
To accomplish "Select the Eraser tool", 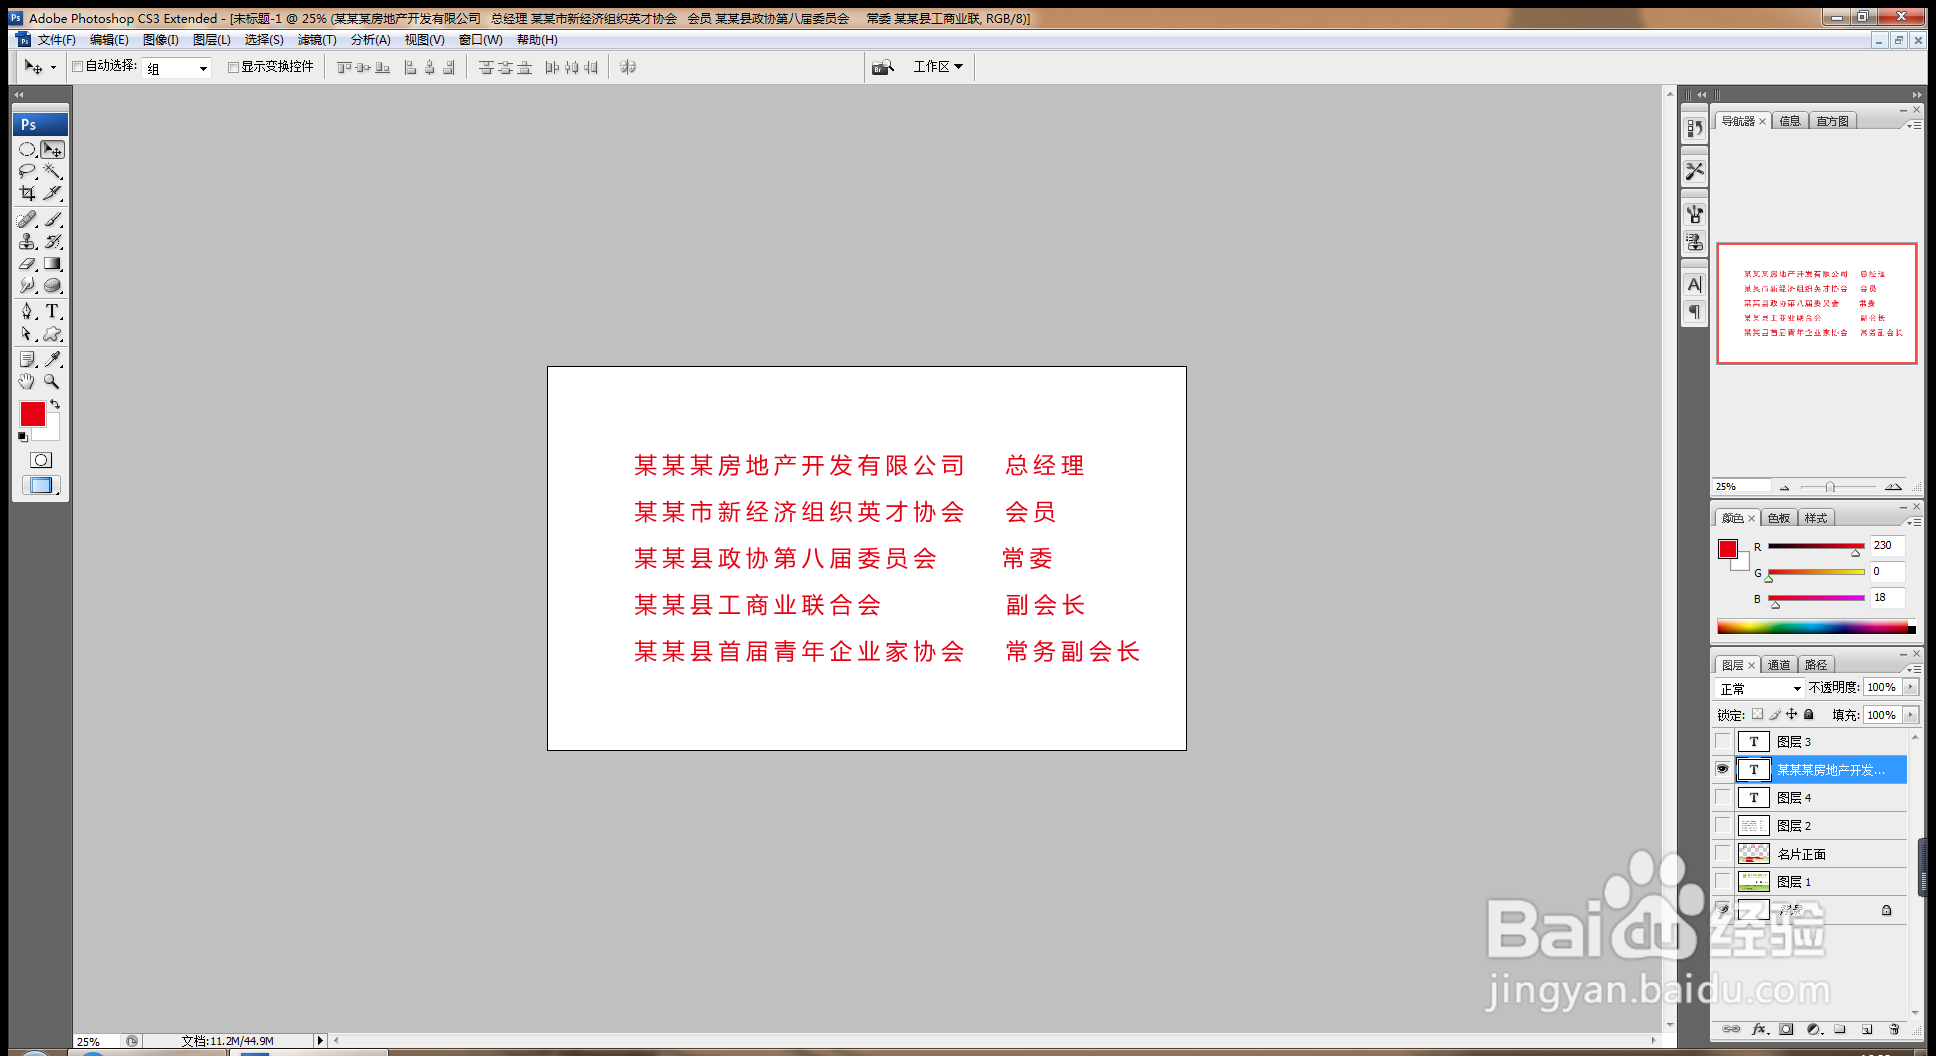I will tap(27, 263).
